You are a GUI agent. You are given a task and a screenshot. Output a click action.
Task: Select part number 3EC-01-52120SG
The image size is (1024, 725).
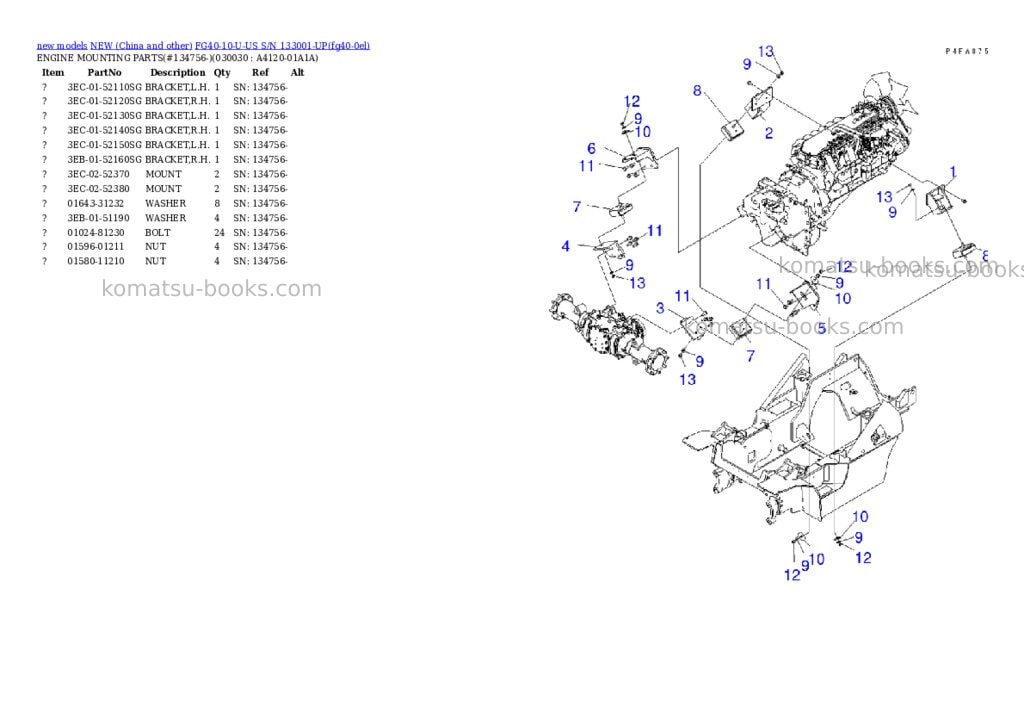[104, 101]
